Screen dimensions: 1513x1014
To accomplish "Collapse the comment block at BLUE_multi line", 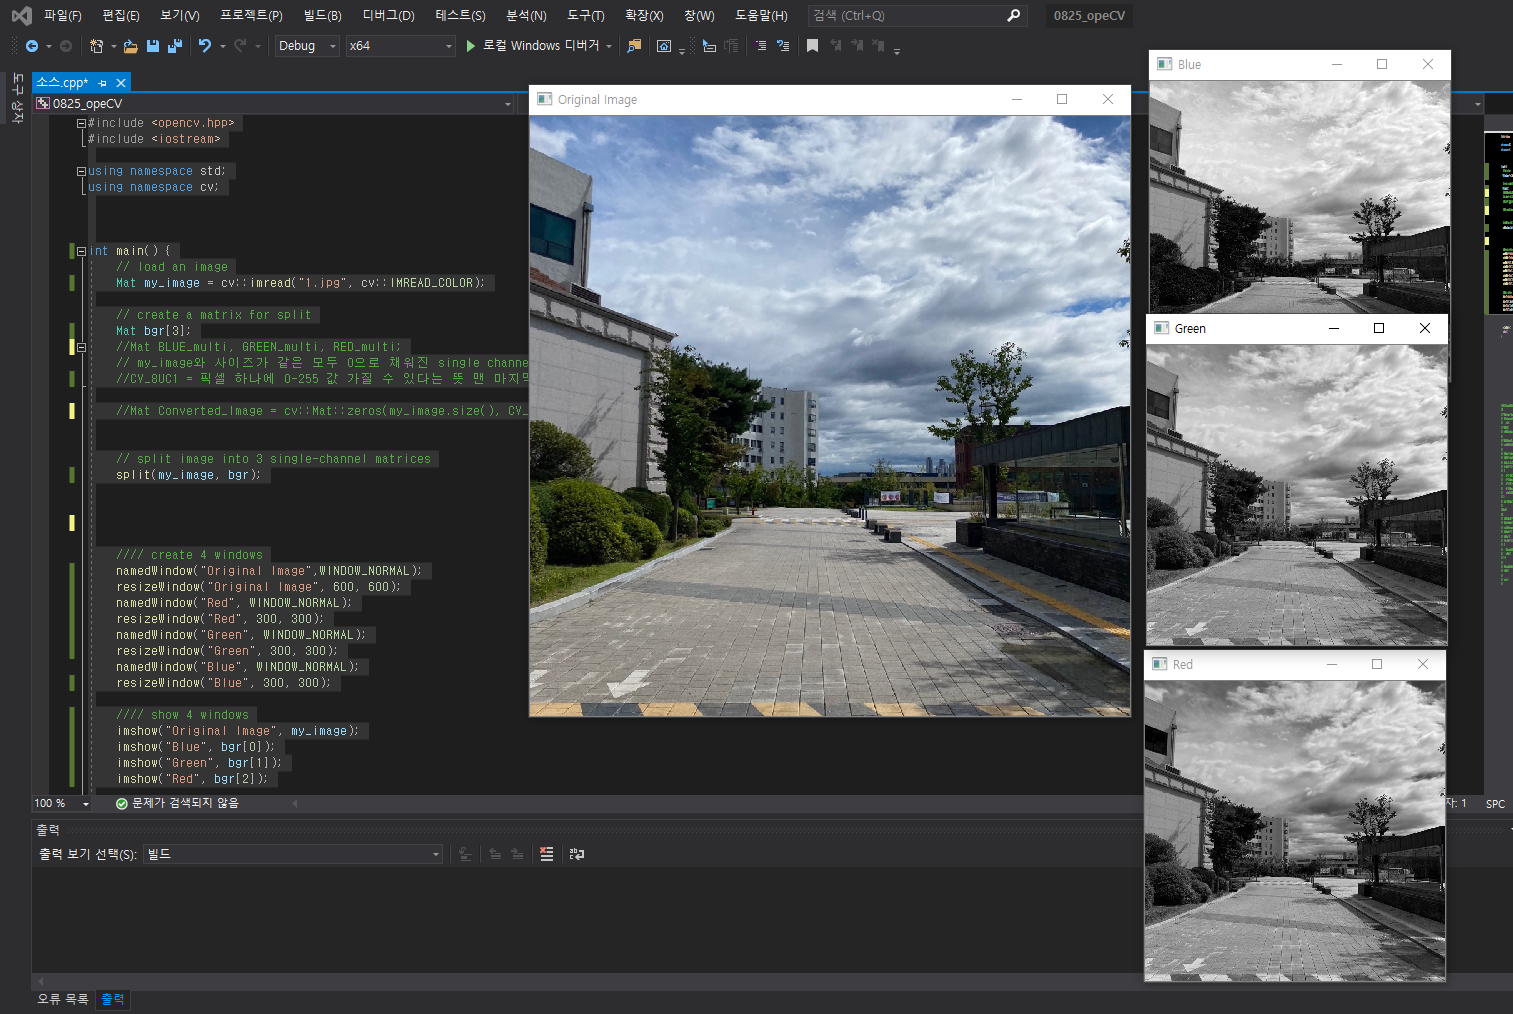I will 81,347.
